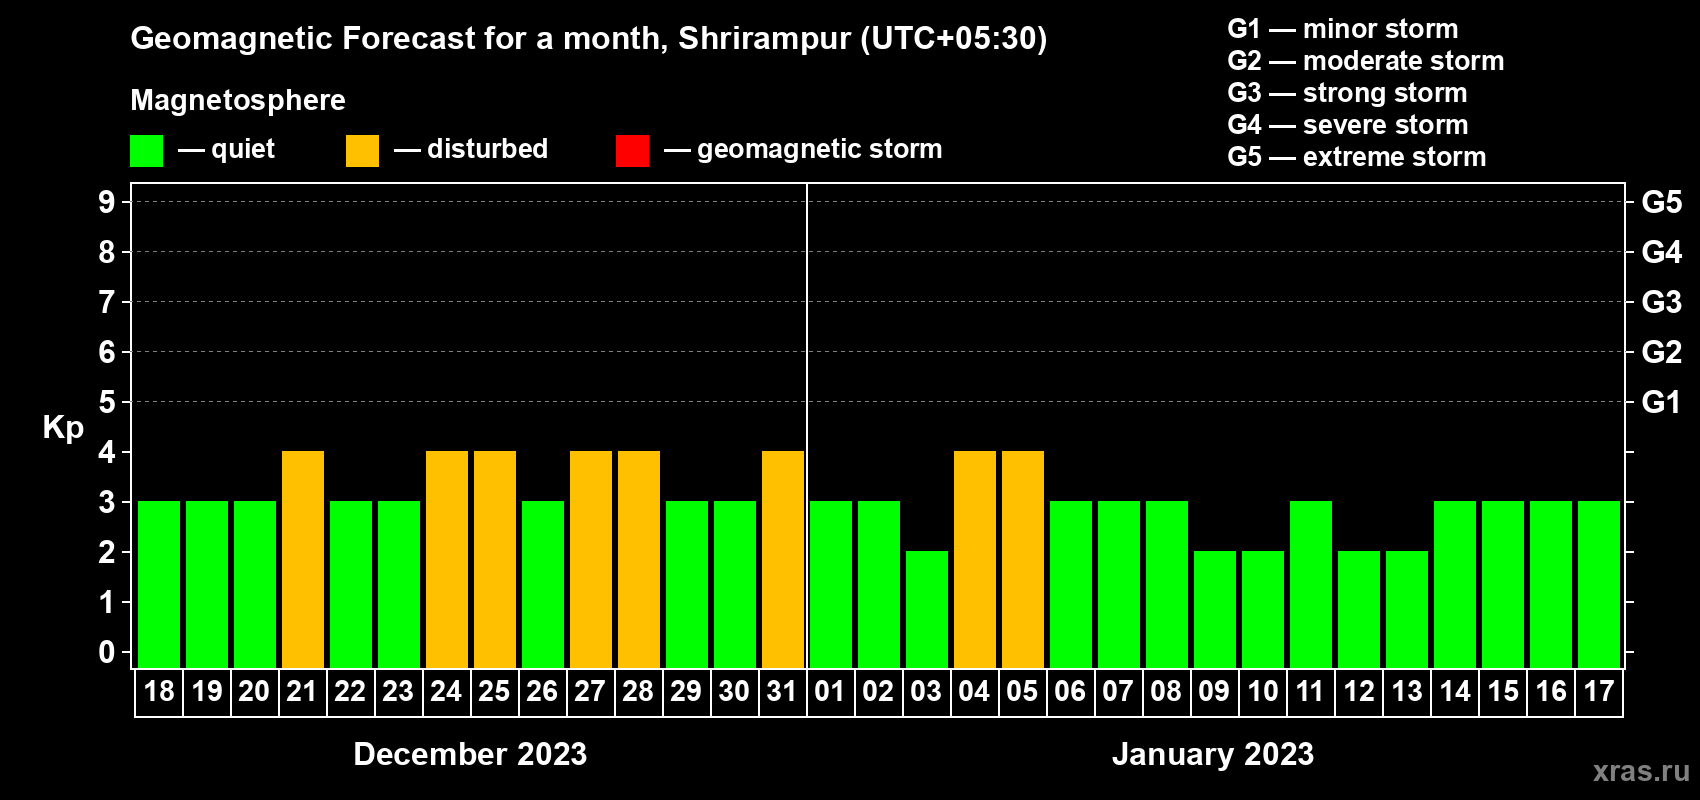Click the short green bar for January 03
This screenshot has height=800, width=1700.
coord(927,609)
